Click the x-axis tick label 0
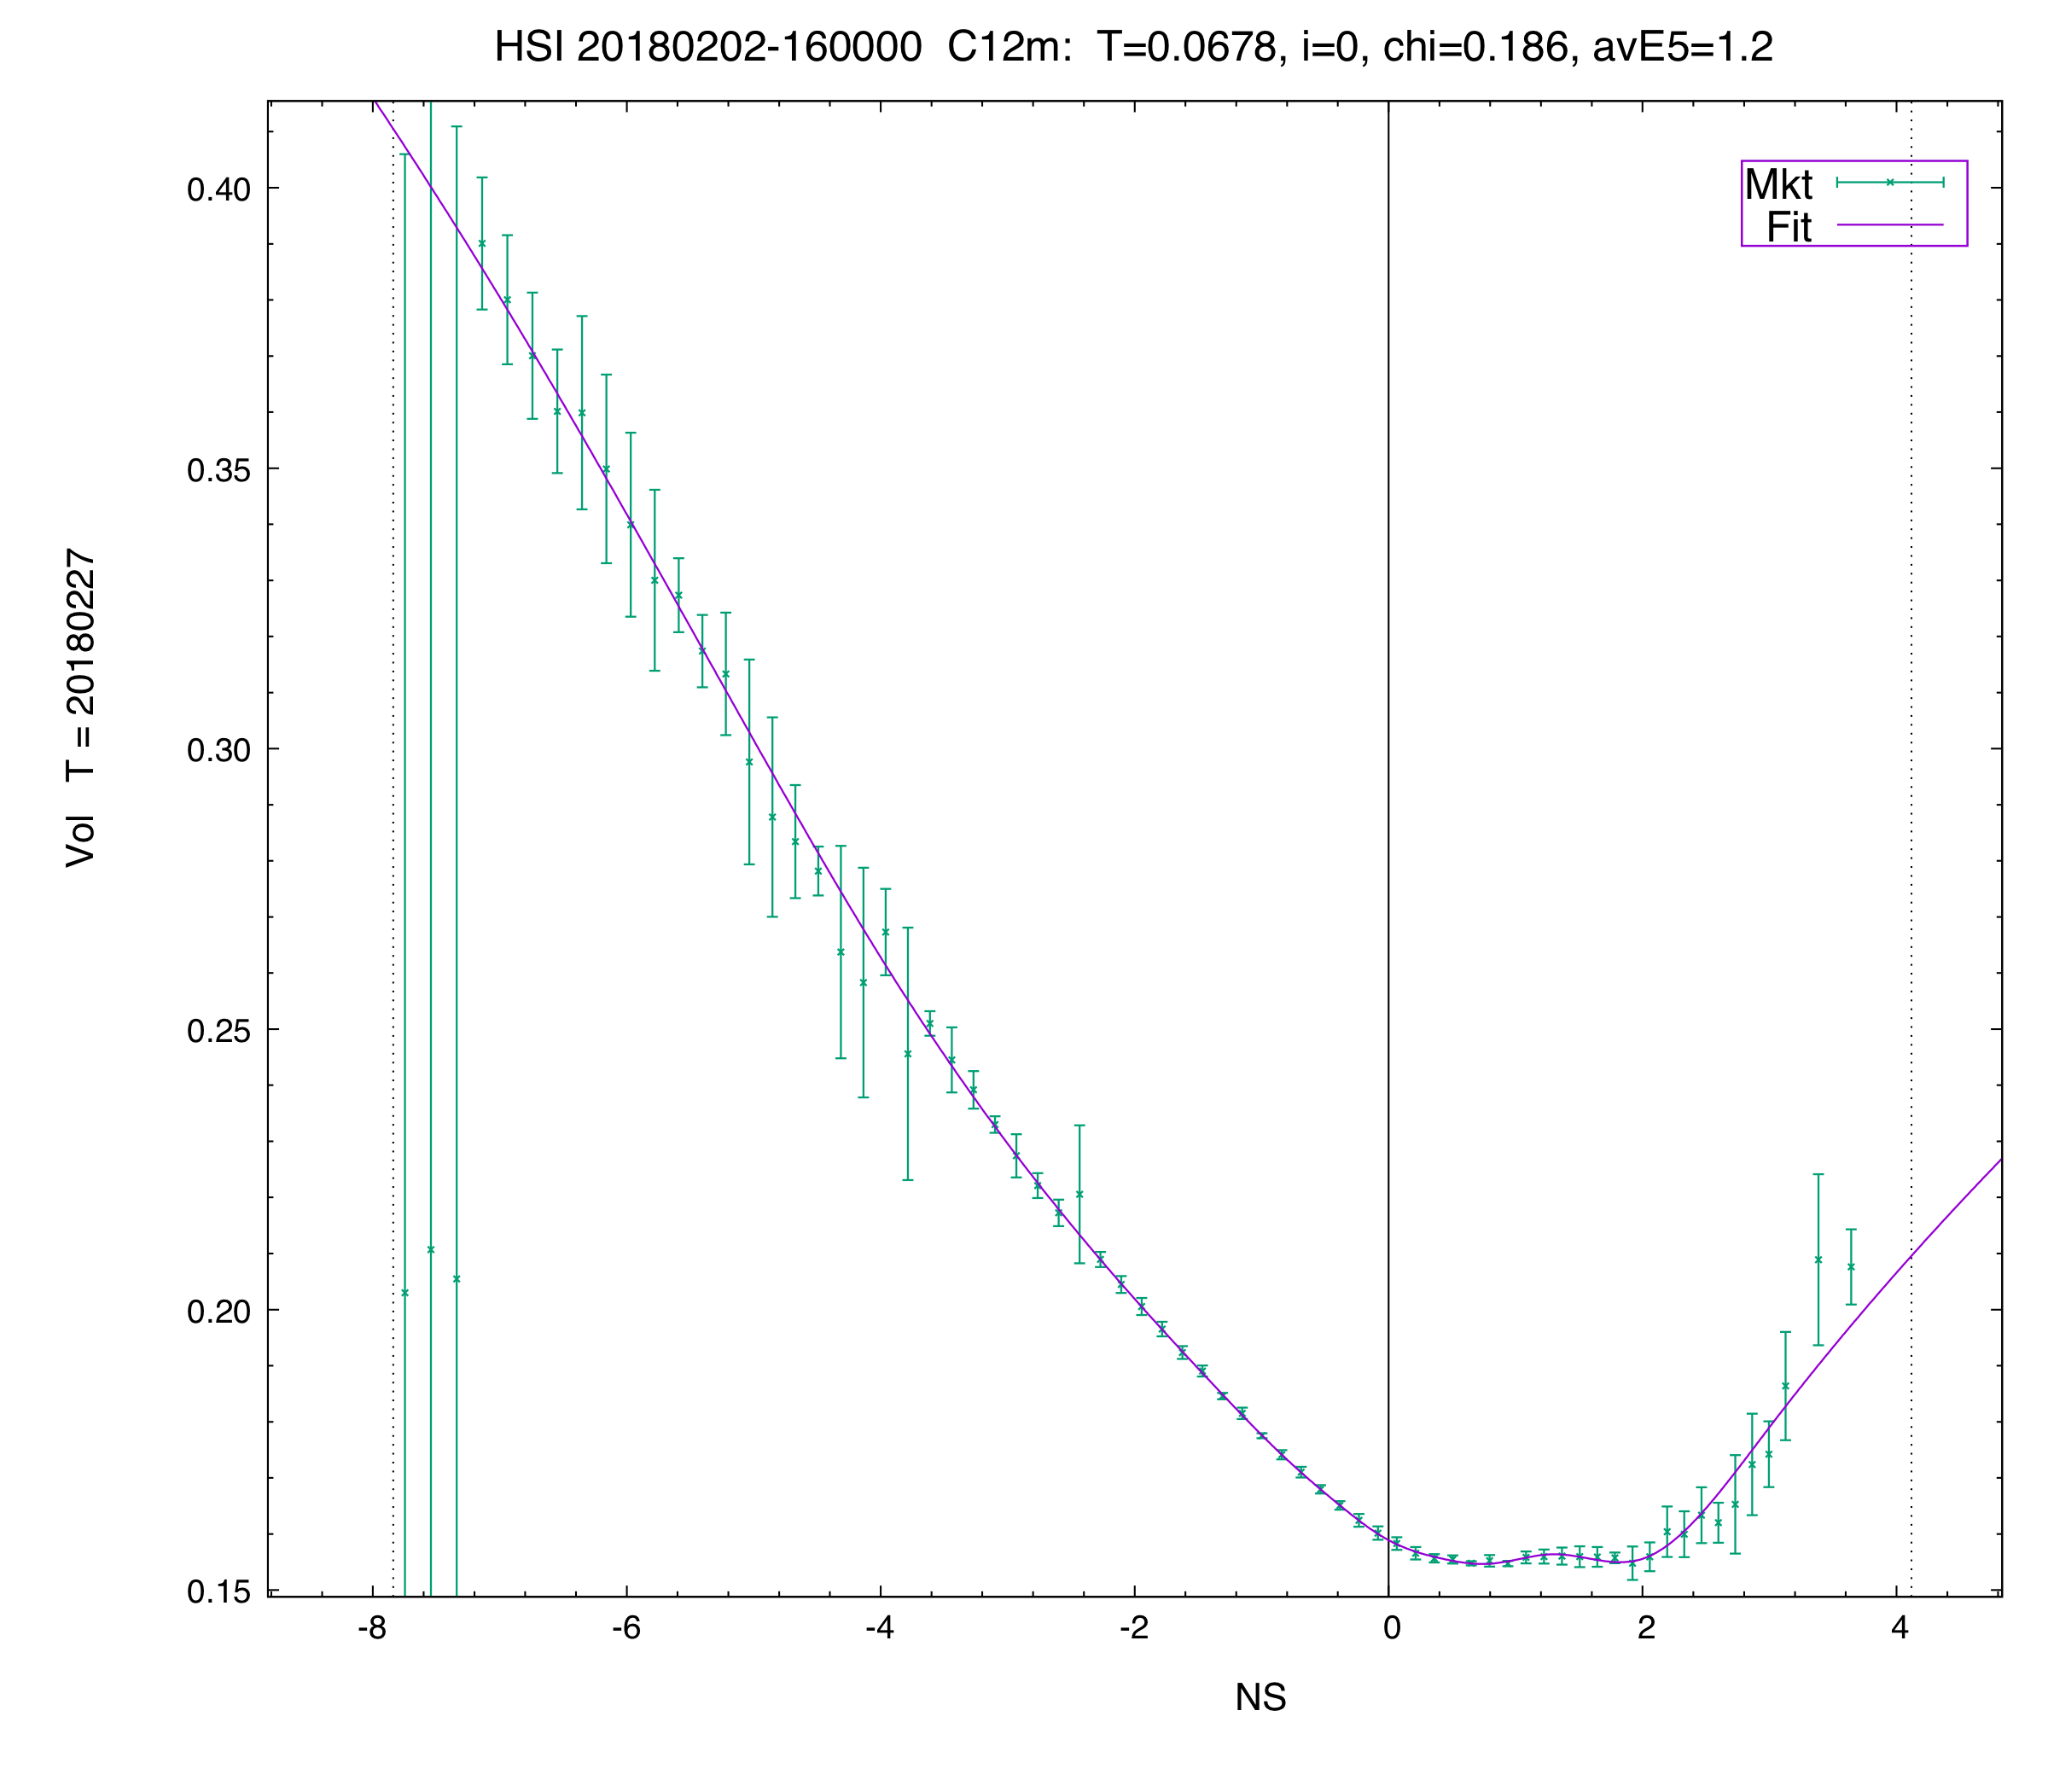Image resolution: width=2048 pixels, height=1792 pixels. click(1392, 1628)
